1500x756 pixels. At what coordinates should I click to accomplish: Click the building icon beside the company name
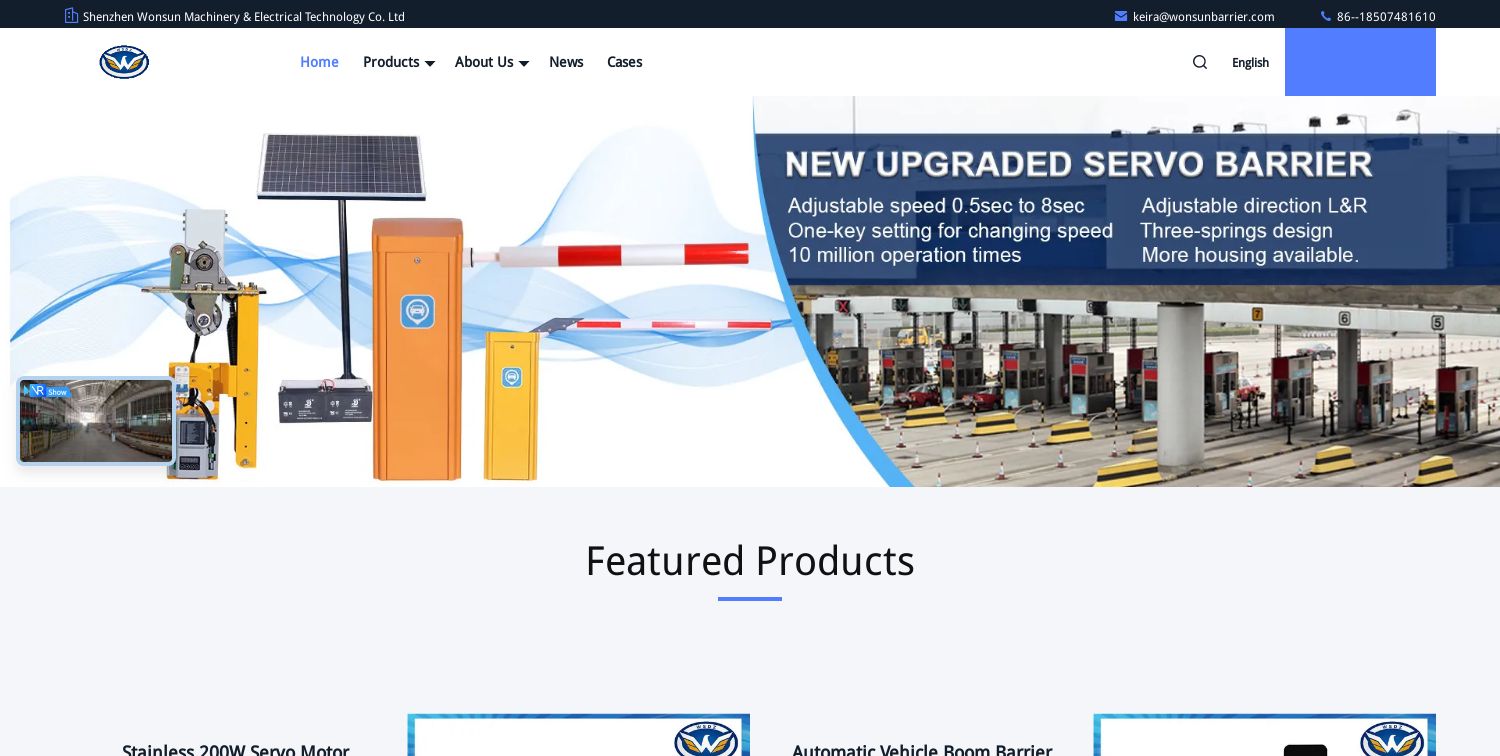pyautogui.click(x=71, y=15)
